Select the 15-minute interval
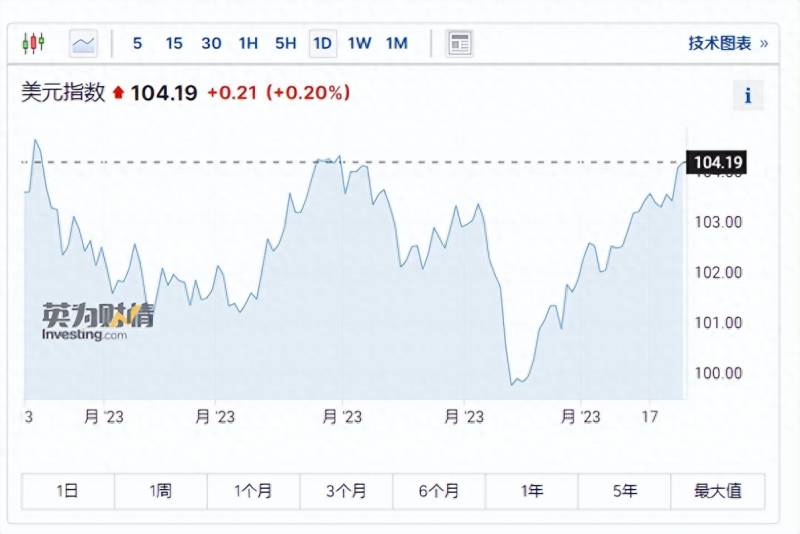The height and width of the screenshot is (534, 800). click(x=174, y=43)
